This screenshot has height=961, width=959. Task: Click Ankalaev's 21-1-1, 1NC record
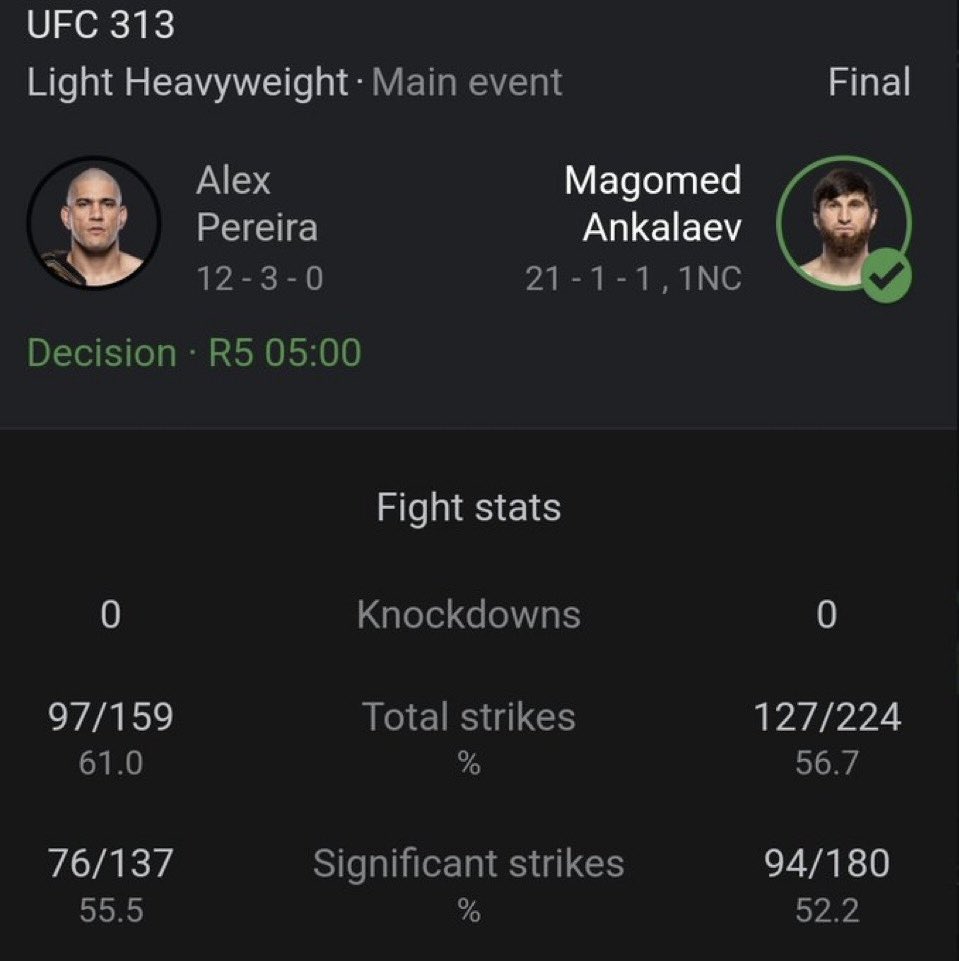point(633,277)
